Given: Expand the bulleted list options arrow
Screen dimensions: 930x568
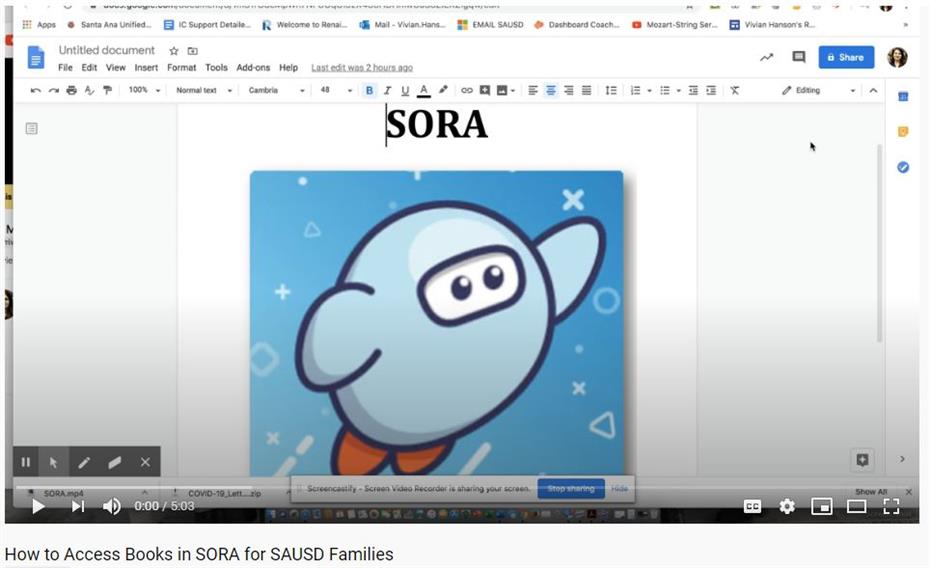Looking at the screenshot, I should [679, 91].
